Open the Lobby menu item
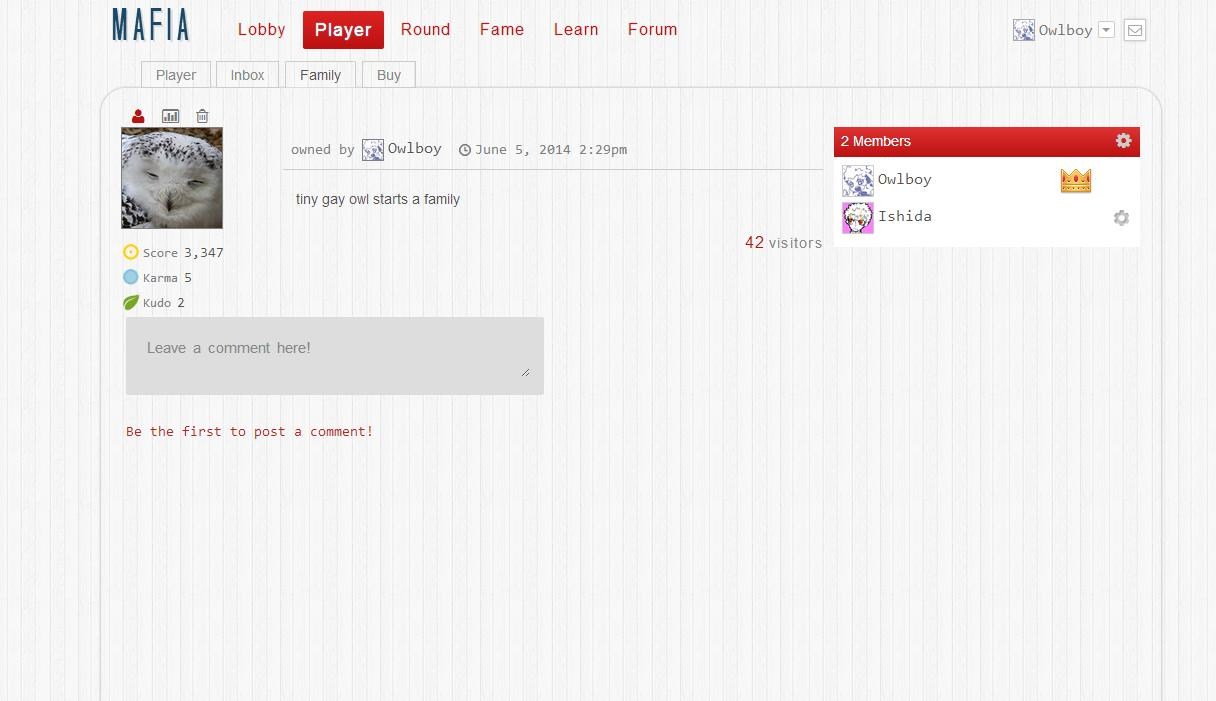Viewport: 1216px width, 701px height. pos(262,30)
